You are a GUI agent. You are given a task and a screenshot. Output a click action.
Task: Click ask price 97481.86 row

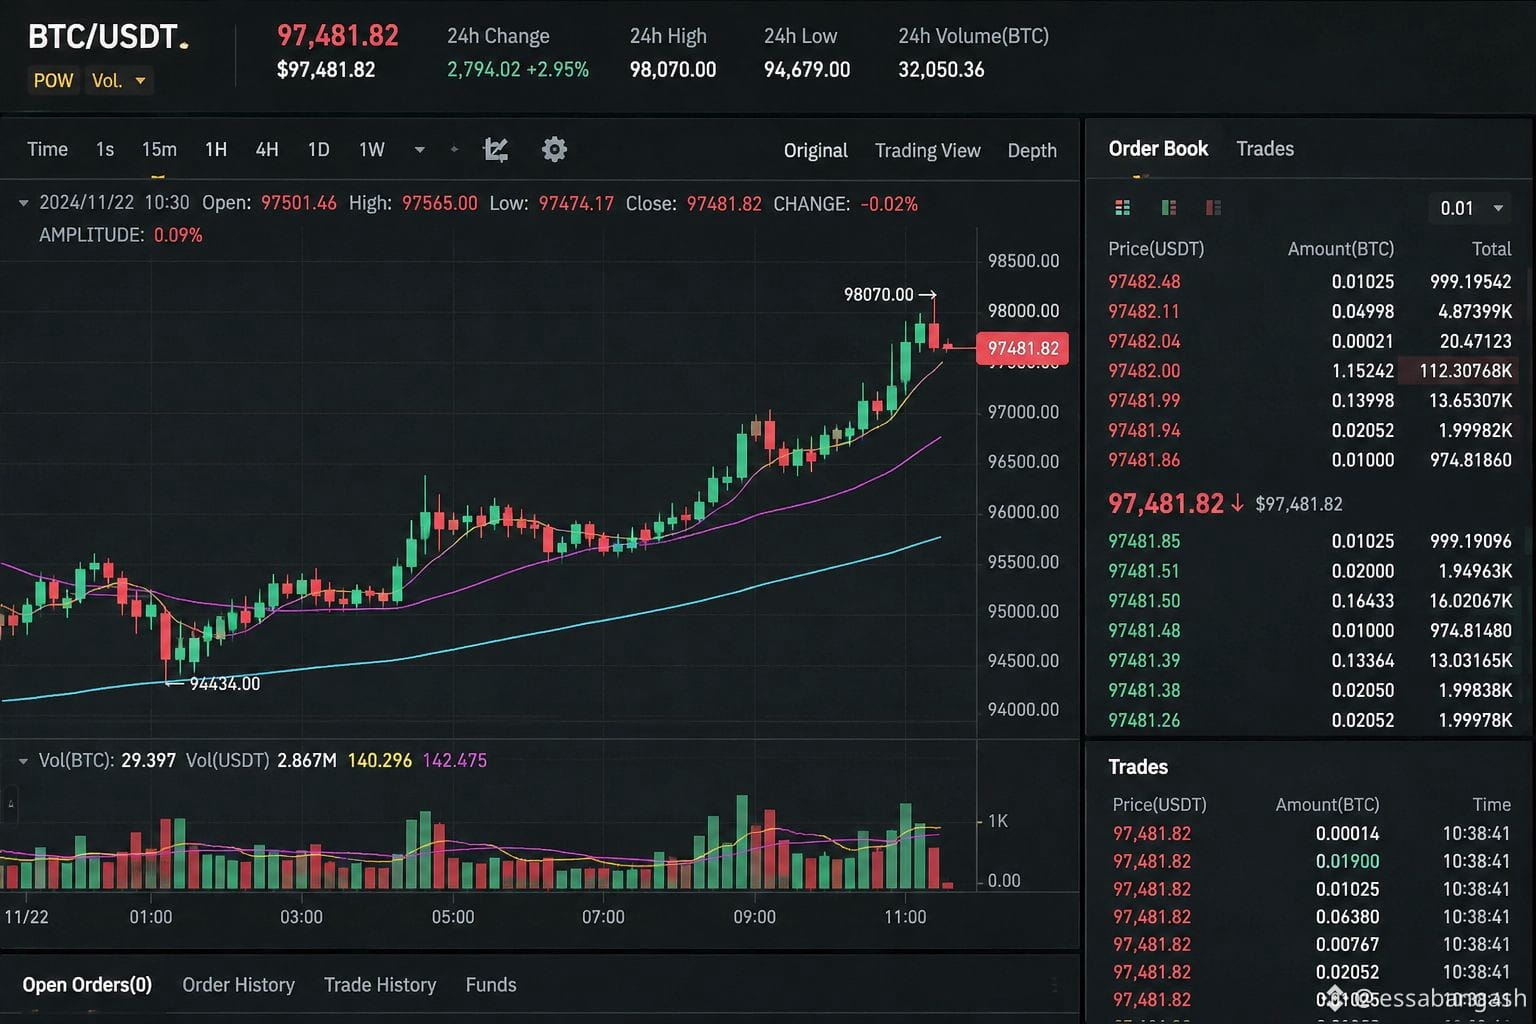(x=1310, y=461)
